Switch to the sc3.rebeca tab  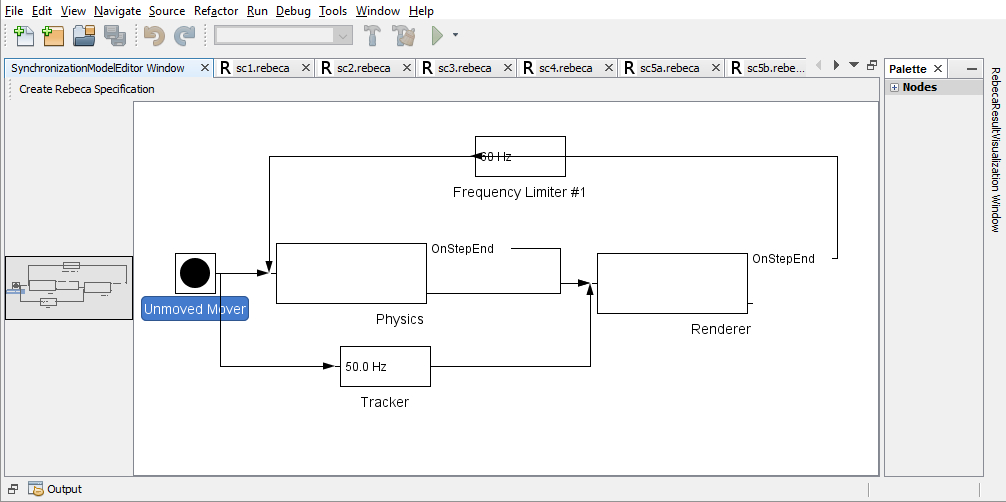coord(465,68)
